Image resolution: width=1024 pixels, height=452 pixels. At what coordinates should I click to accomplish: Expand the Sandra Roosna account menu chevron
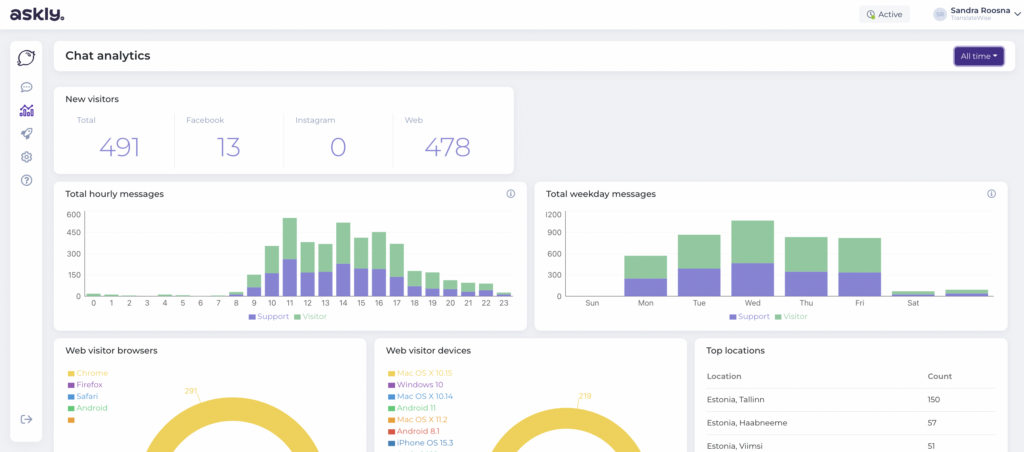pos(1017,14)
